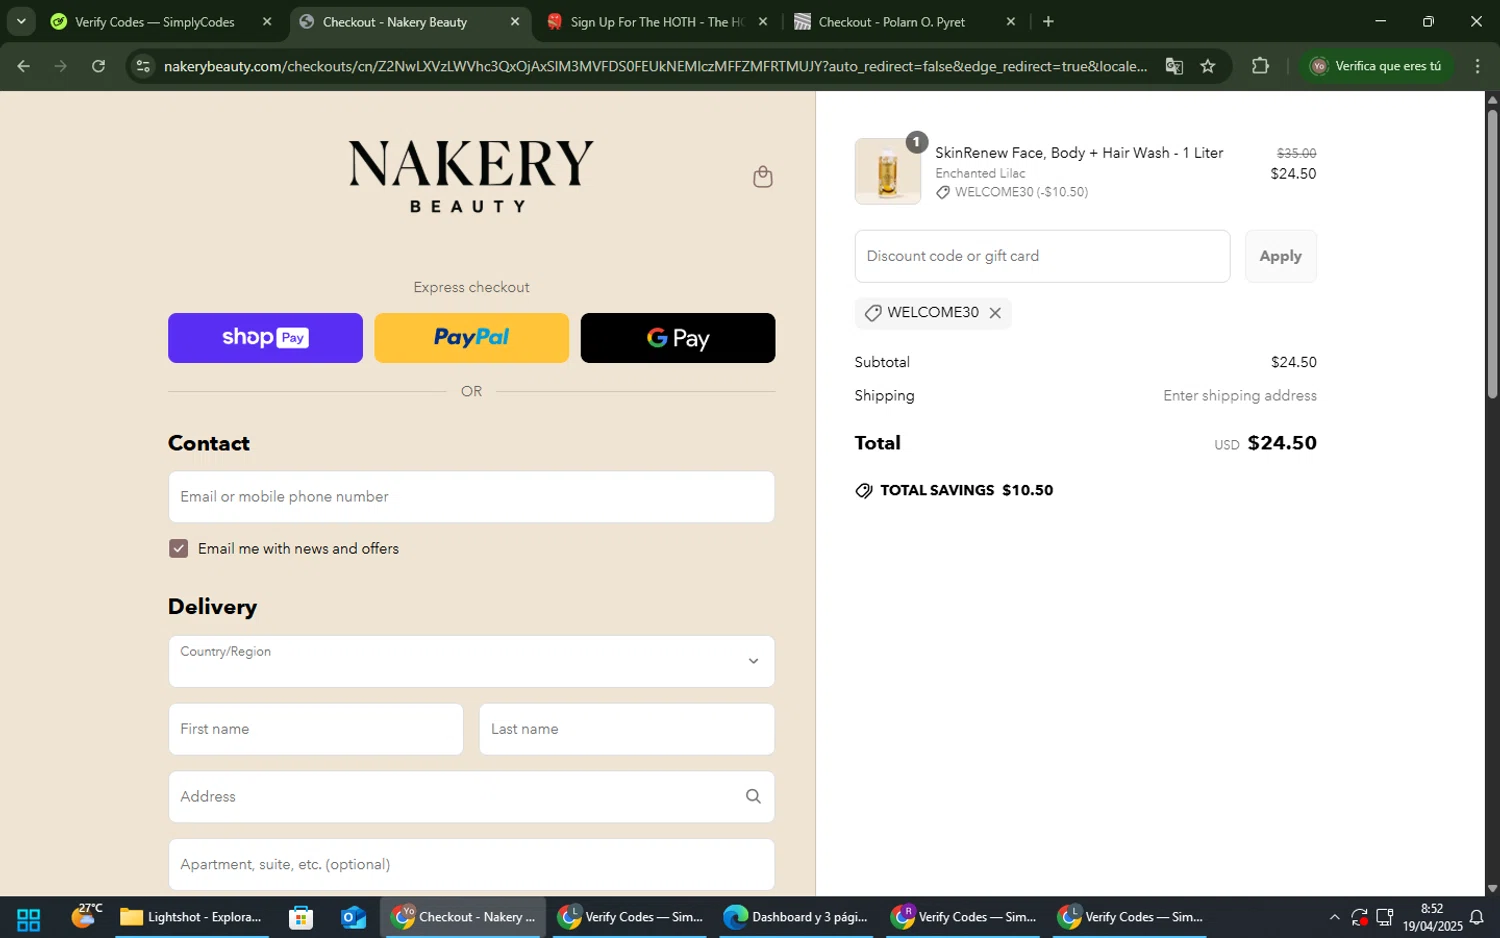
Task: Click the page vertical scrollbar thumb
Action: pyautogui.click(x=1492, y=254)
